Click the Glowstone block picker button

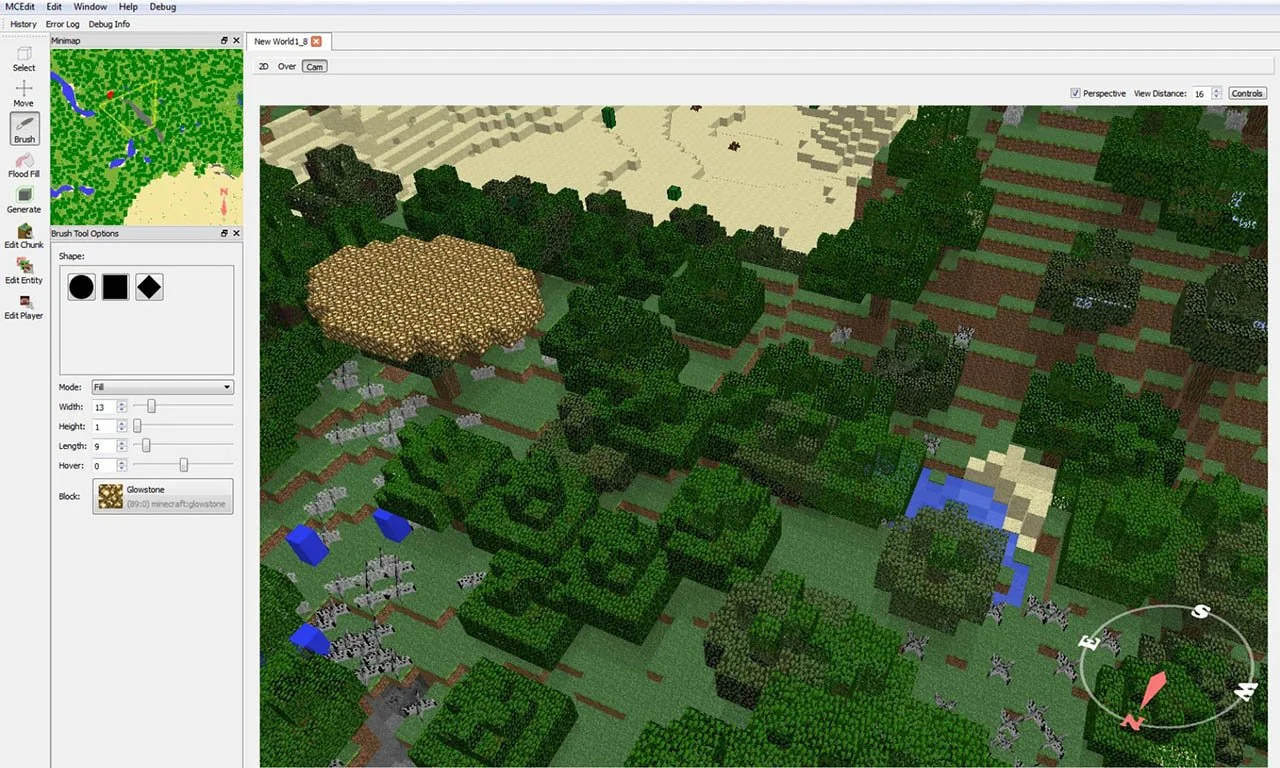163,496
